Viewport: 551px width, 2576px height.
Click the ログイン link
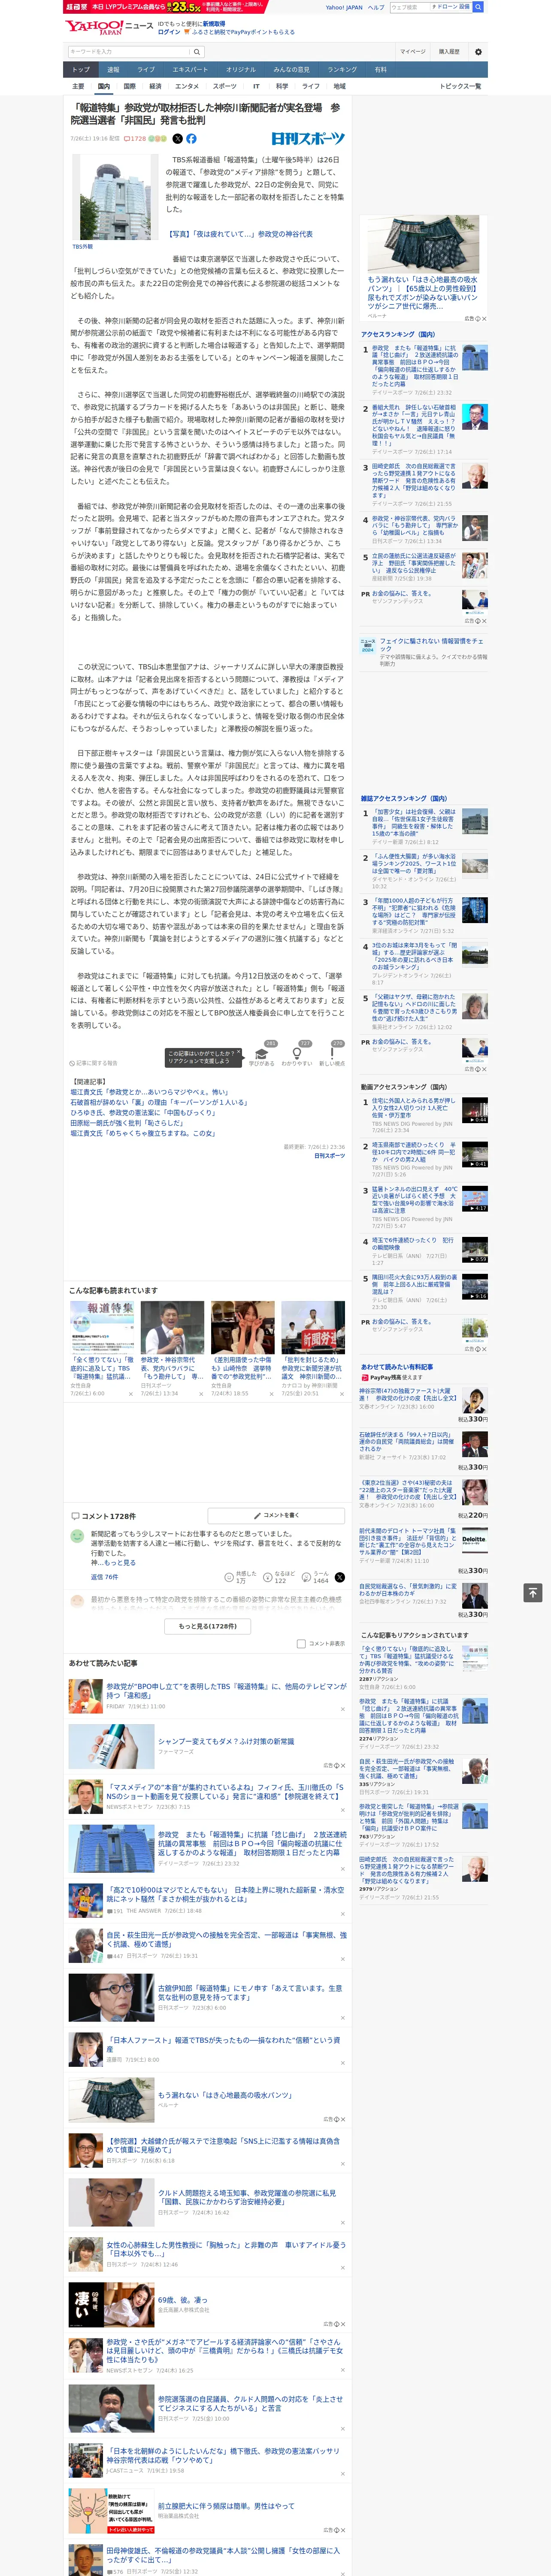click(169, 32)
